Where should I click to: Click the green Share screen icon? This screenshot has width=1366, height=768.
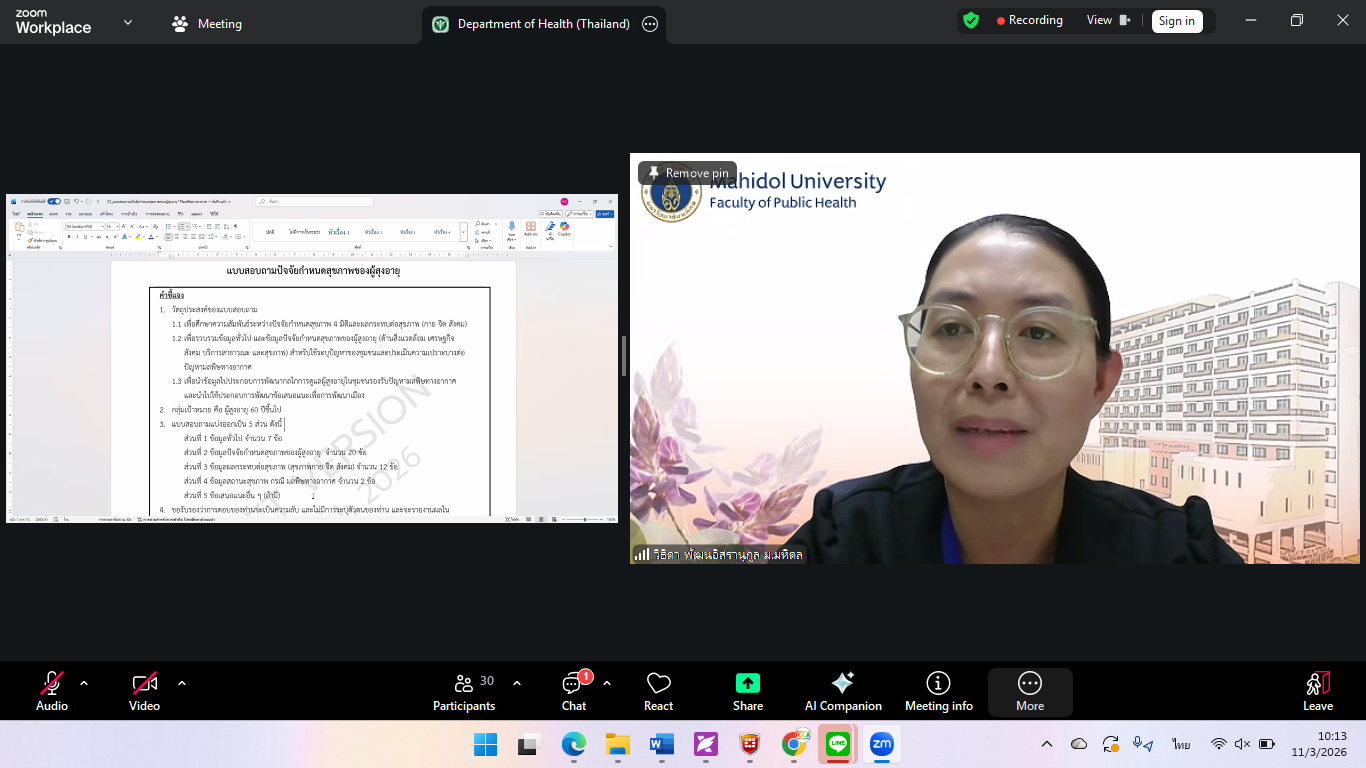click(x=748, y=683)
